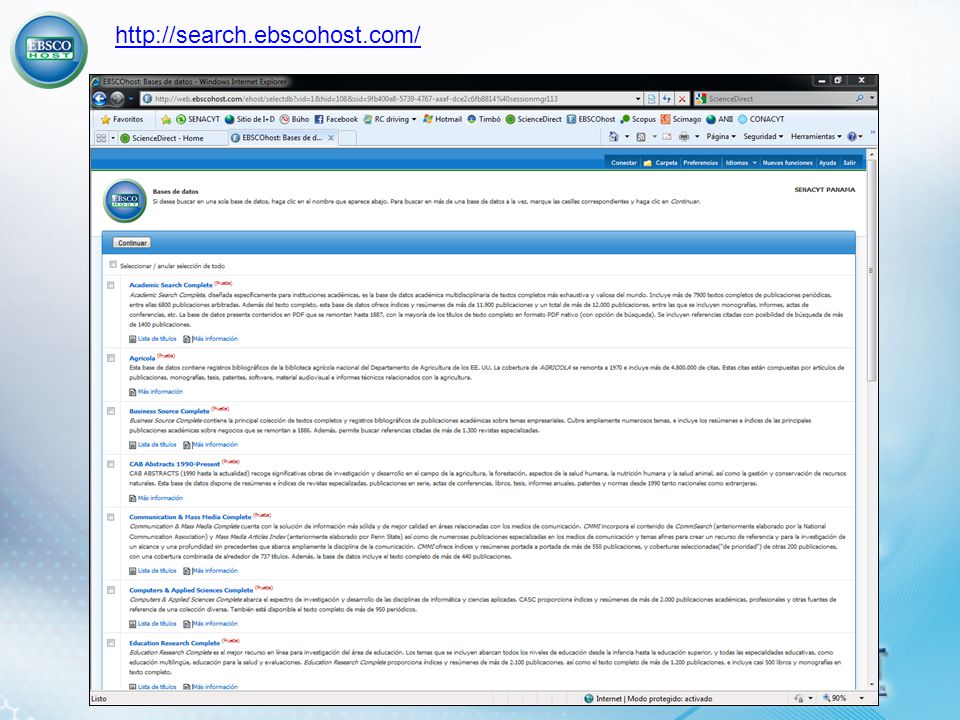
Task: Check the Agricola database checkbox
Action: pos(111,358)
